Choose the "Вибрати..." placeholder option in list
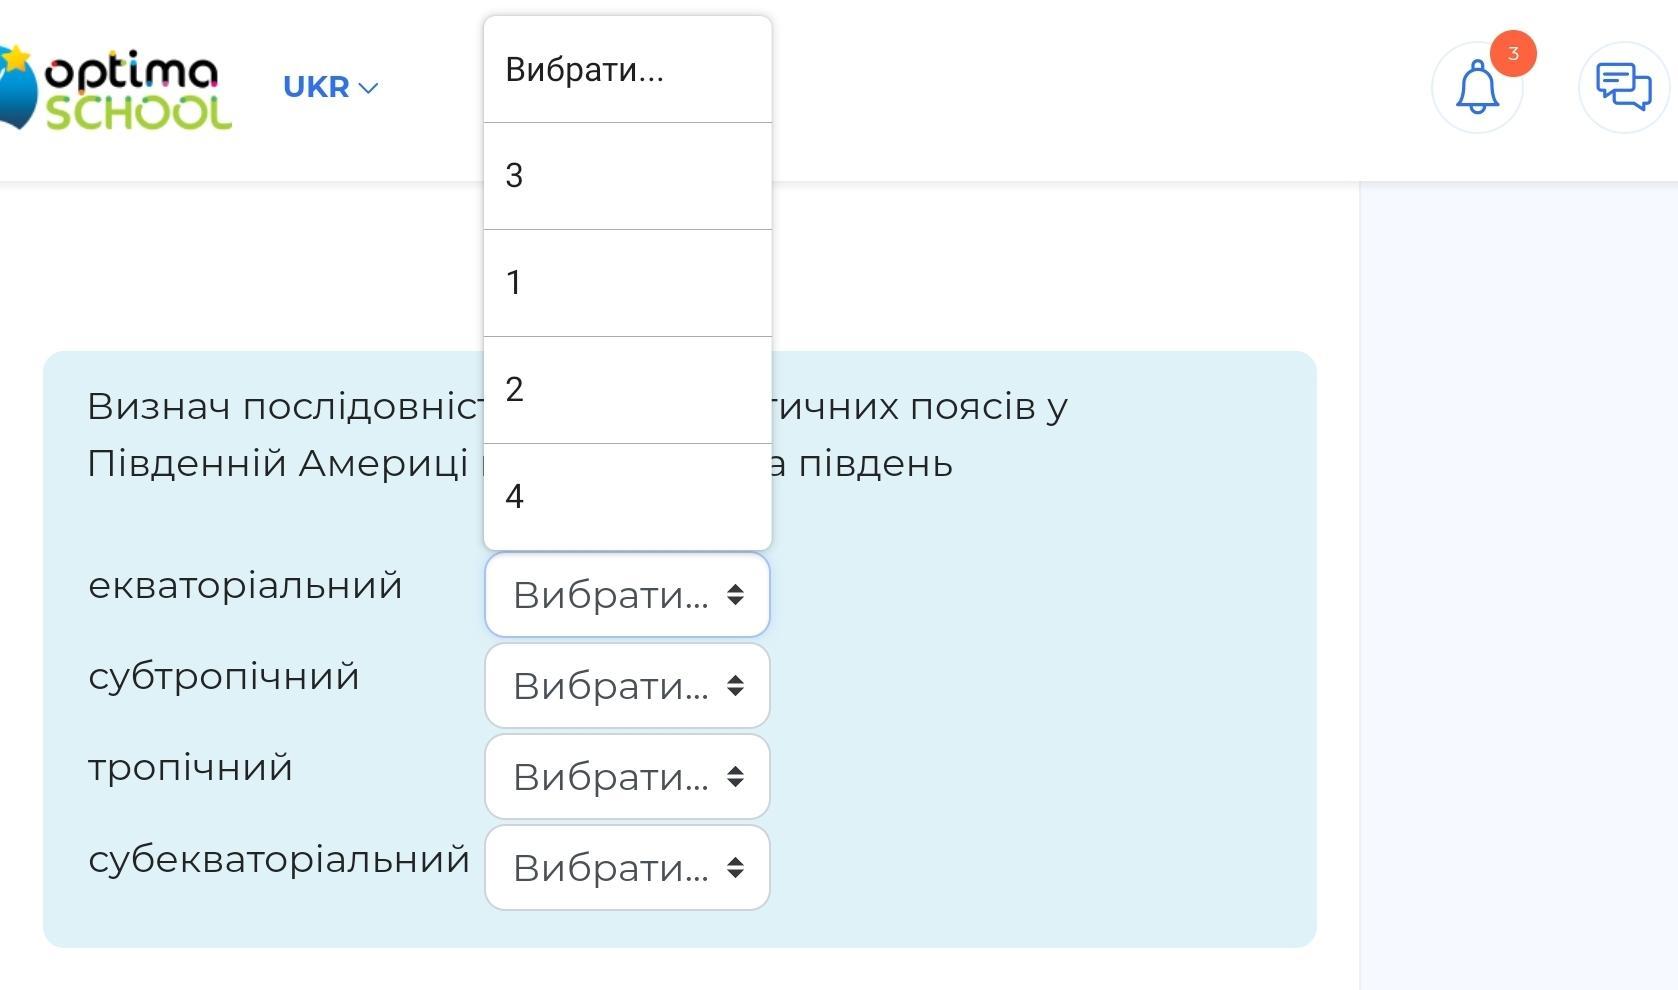 [627, 70]
